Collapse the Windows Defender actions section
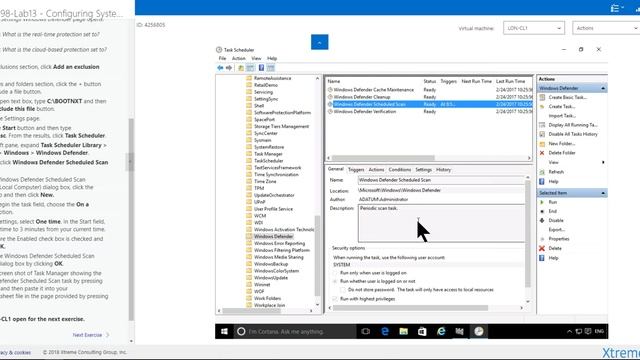 603,88
